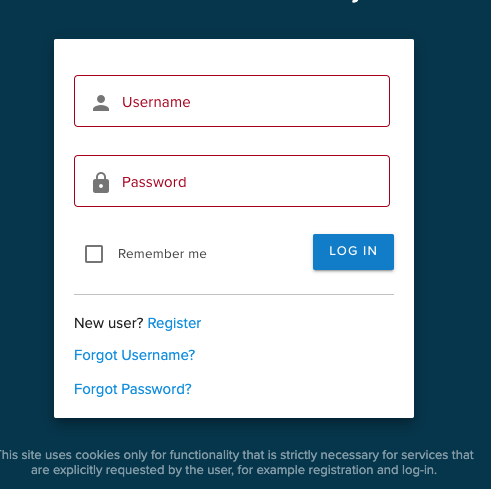This screenshot has width=491, height=489.
Task: Follow the 'Forgot Username?' link
Action: coord(134,355)
